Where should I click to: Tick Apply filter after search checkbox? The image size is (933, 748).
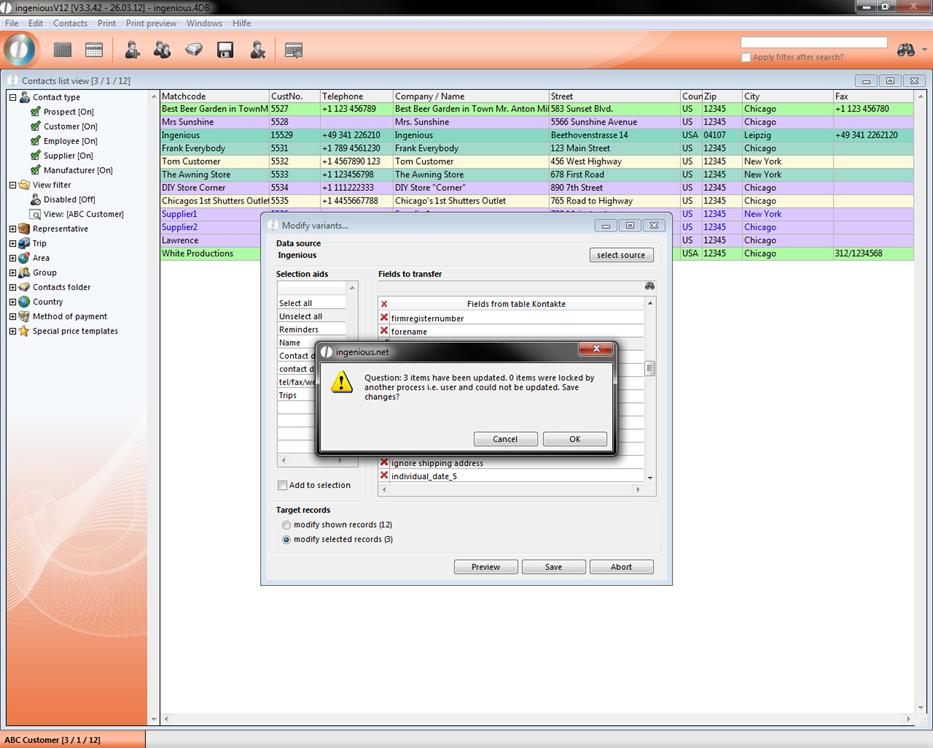tap(746, 58)
